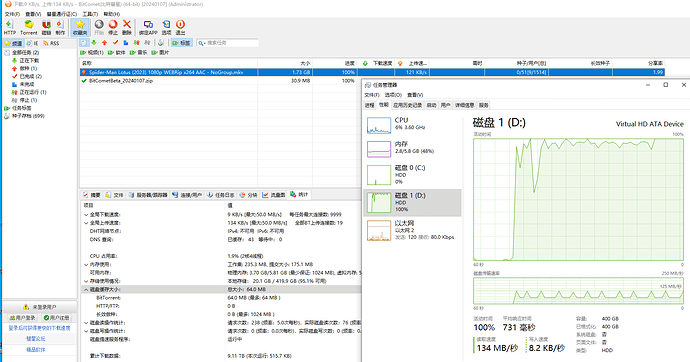The image size is (690, 362).
Task: Select the 以太网 Ethernet performance graph
Action: click(x=412, y=230)
